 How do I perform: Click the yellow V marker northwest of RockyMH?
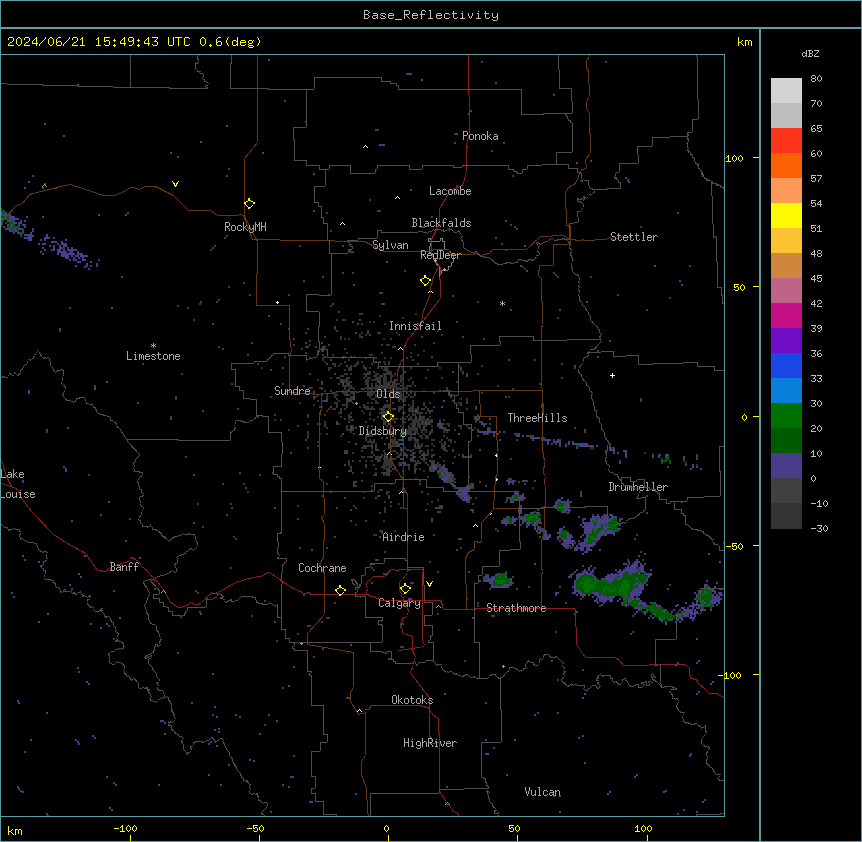point(175,184)
